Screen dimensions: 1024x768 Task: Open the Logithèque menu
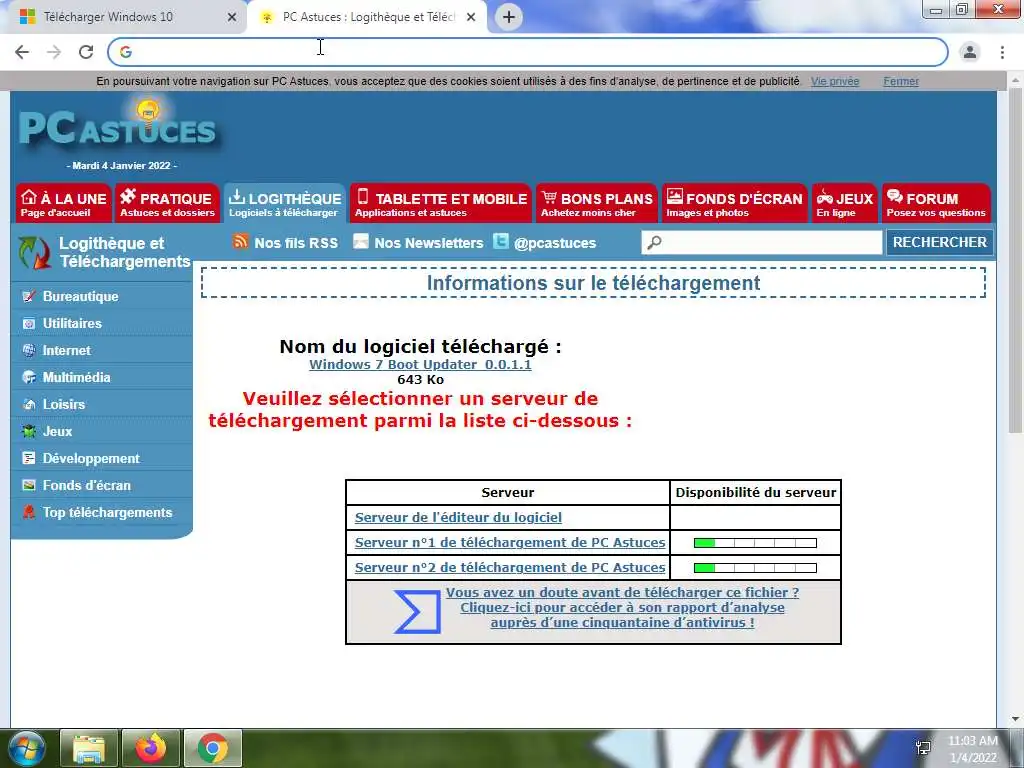tap(285, 203)
